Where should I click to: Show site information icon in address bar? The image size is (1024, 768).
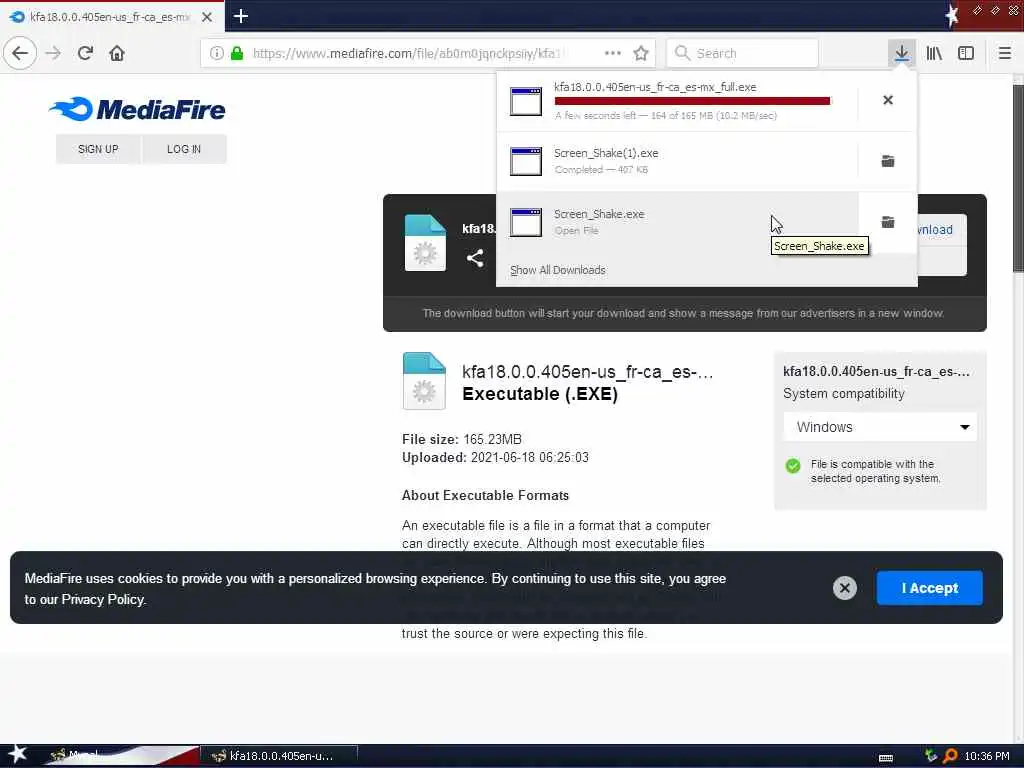217,53
